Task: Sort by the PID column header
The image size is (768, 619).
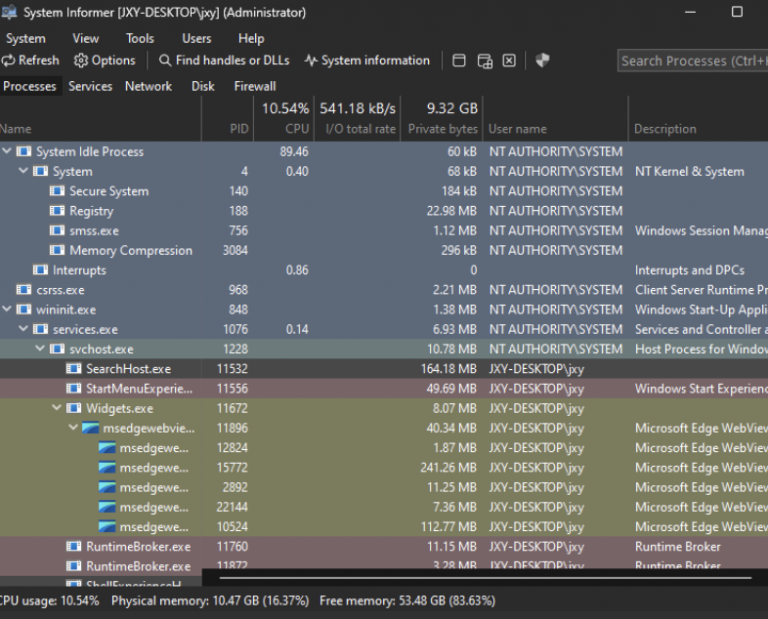Action: (x=238, y=129)
